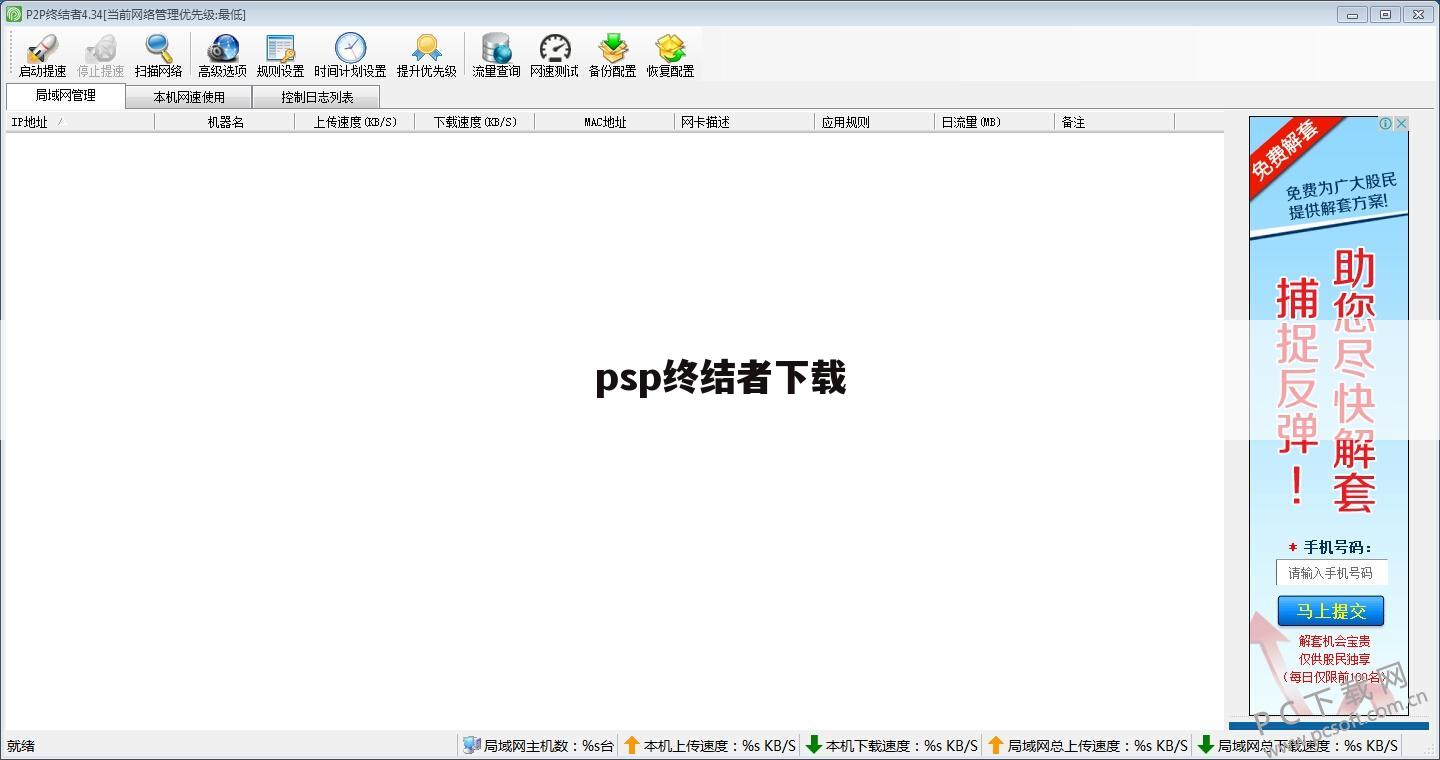Switch to 本机网速使用 tab
Image resolution: width=1440 pixels, height=760 pixels.
point(189,97)
